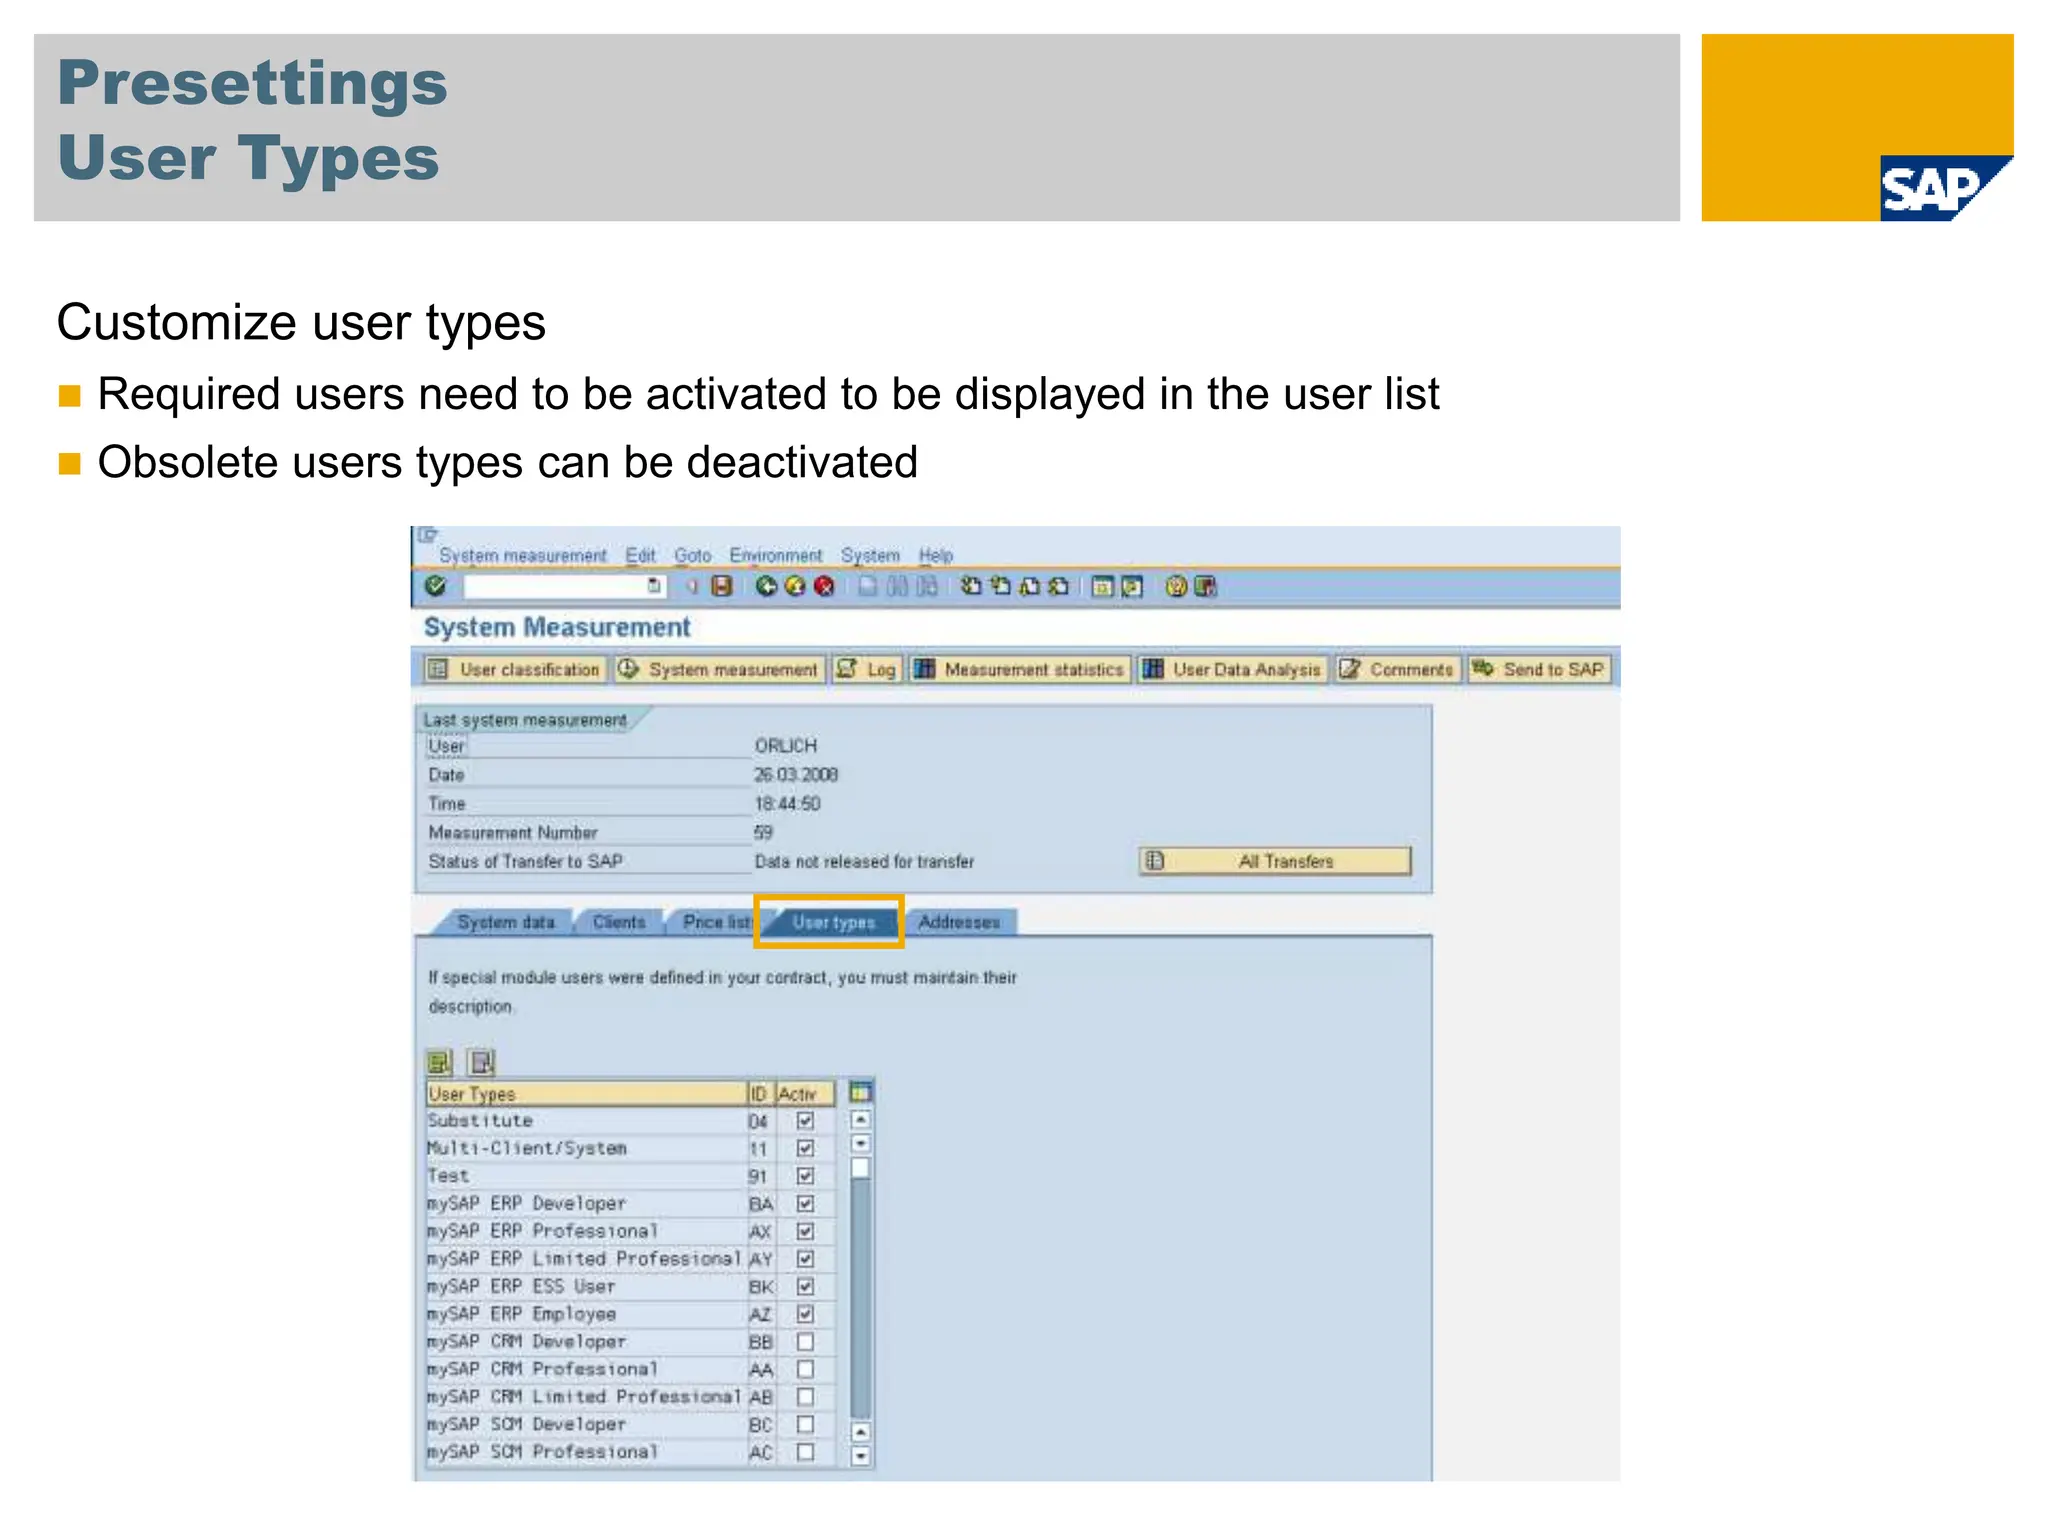Image resolution: width=2048 pixels, height=1536 pixels.
Task: Check Activ for mySAP SCM Professional
Action: coord(805,1452)
